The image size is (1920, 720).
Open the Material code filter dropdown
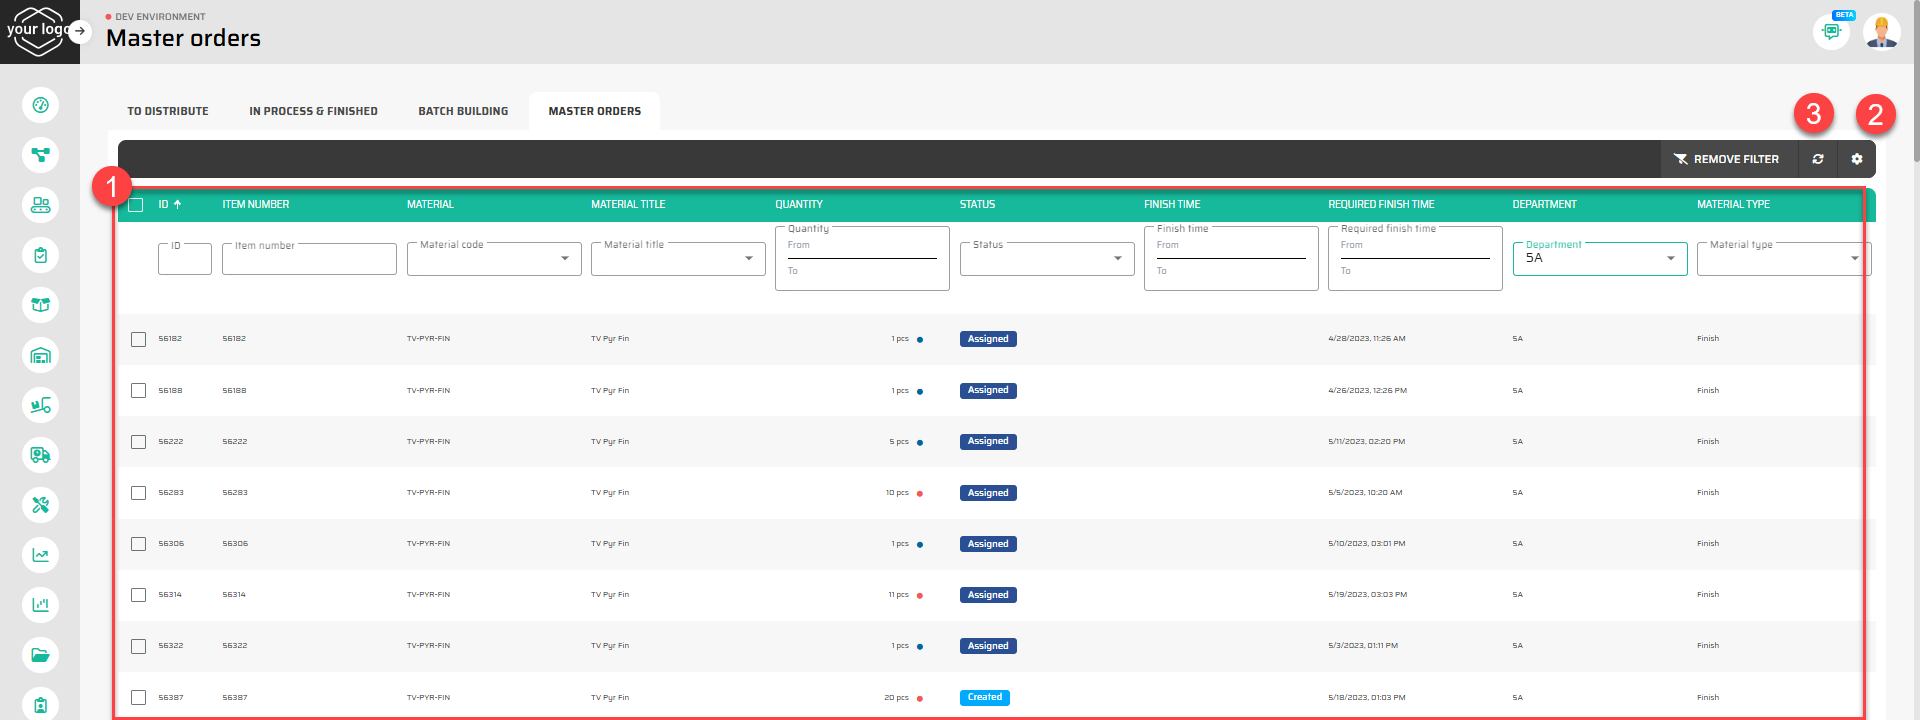pyautogui.click(x=493, y=259)
